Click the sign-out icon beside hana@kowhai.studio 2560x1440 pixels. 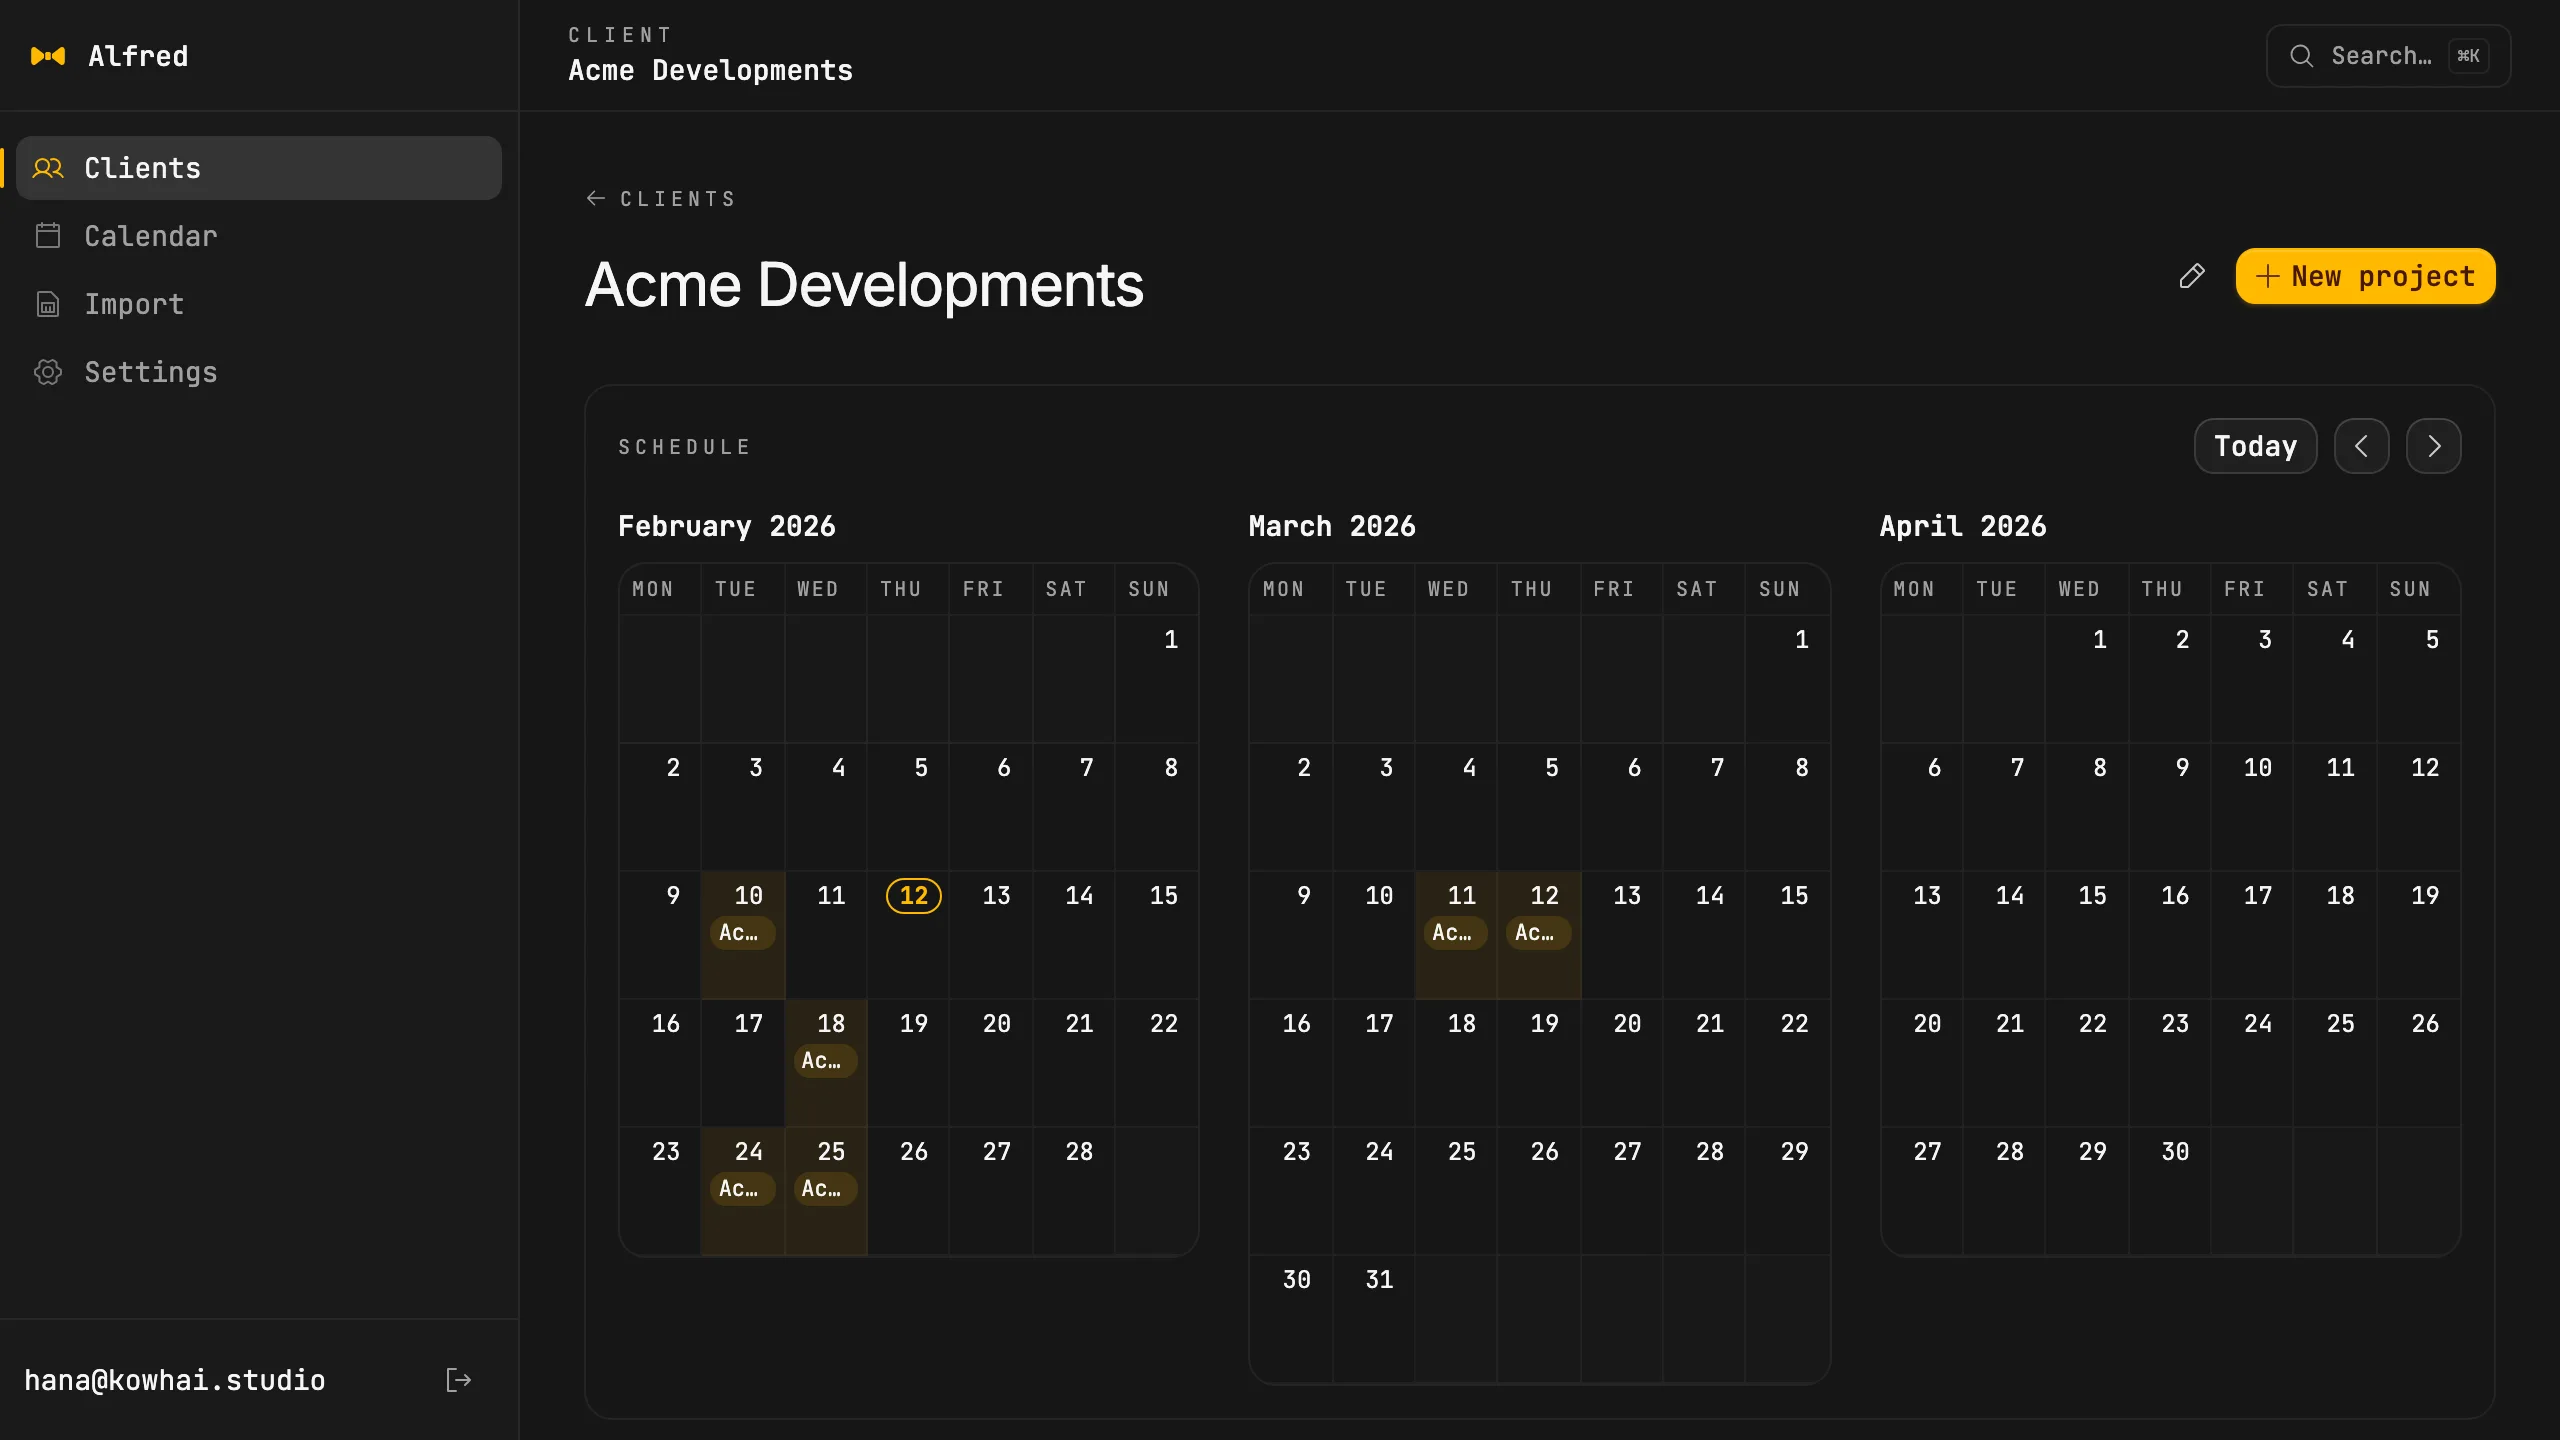[458, 1380]
